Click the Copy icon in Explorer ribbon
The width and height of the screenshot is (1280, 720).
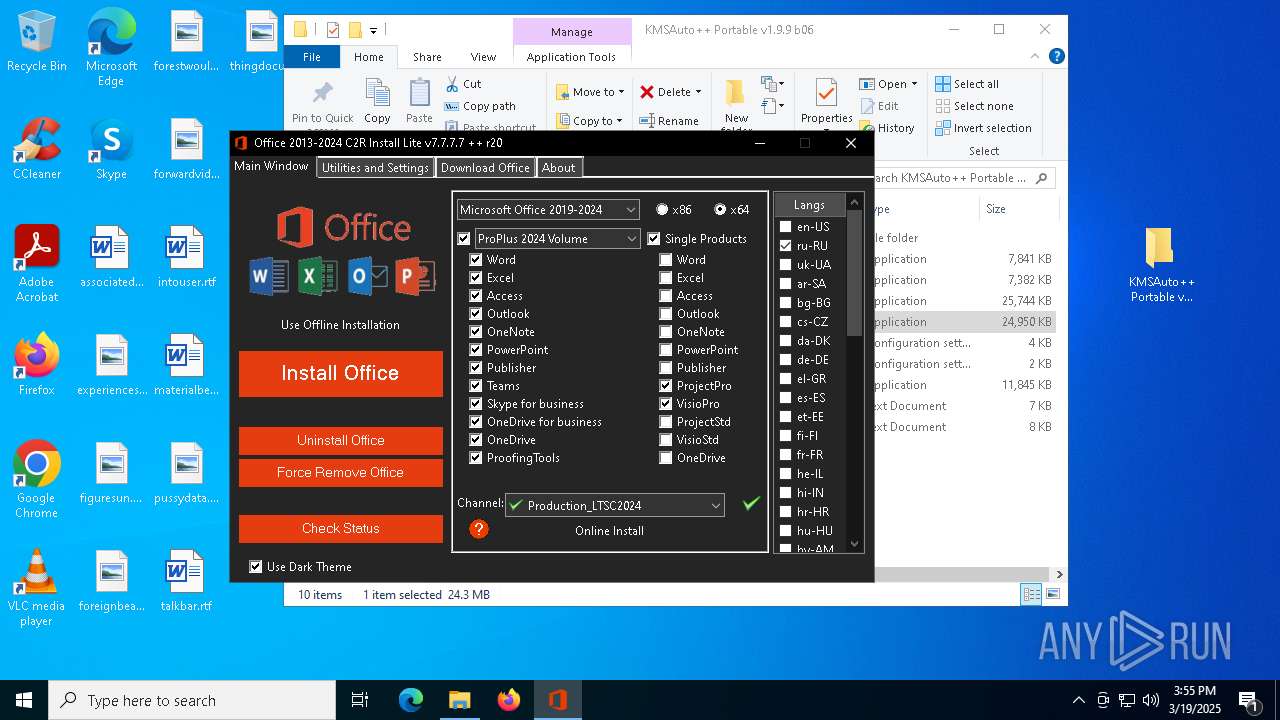point(377,101)
